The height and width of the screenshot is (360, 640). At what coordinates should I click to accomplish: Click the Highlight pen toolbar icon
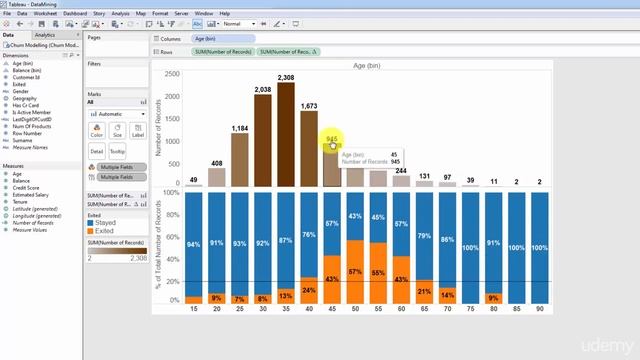(277, 24)
